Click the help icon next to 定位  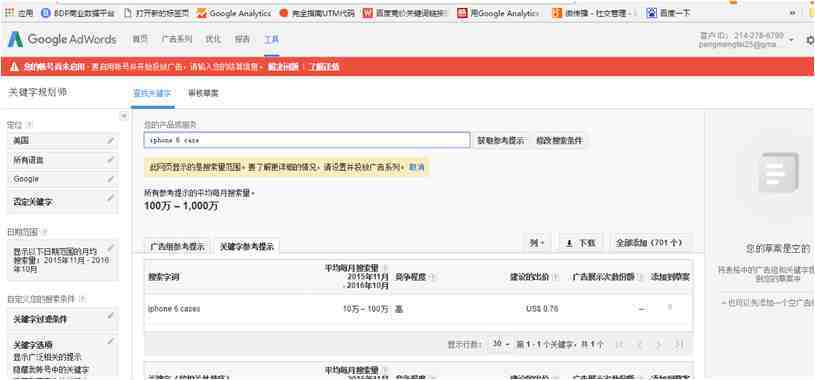30,125
